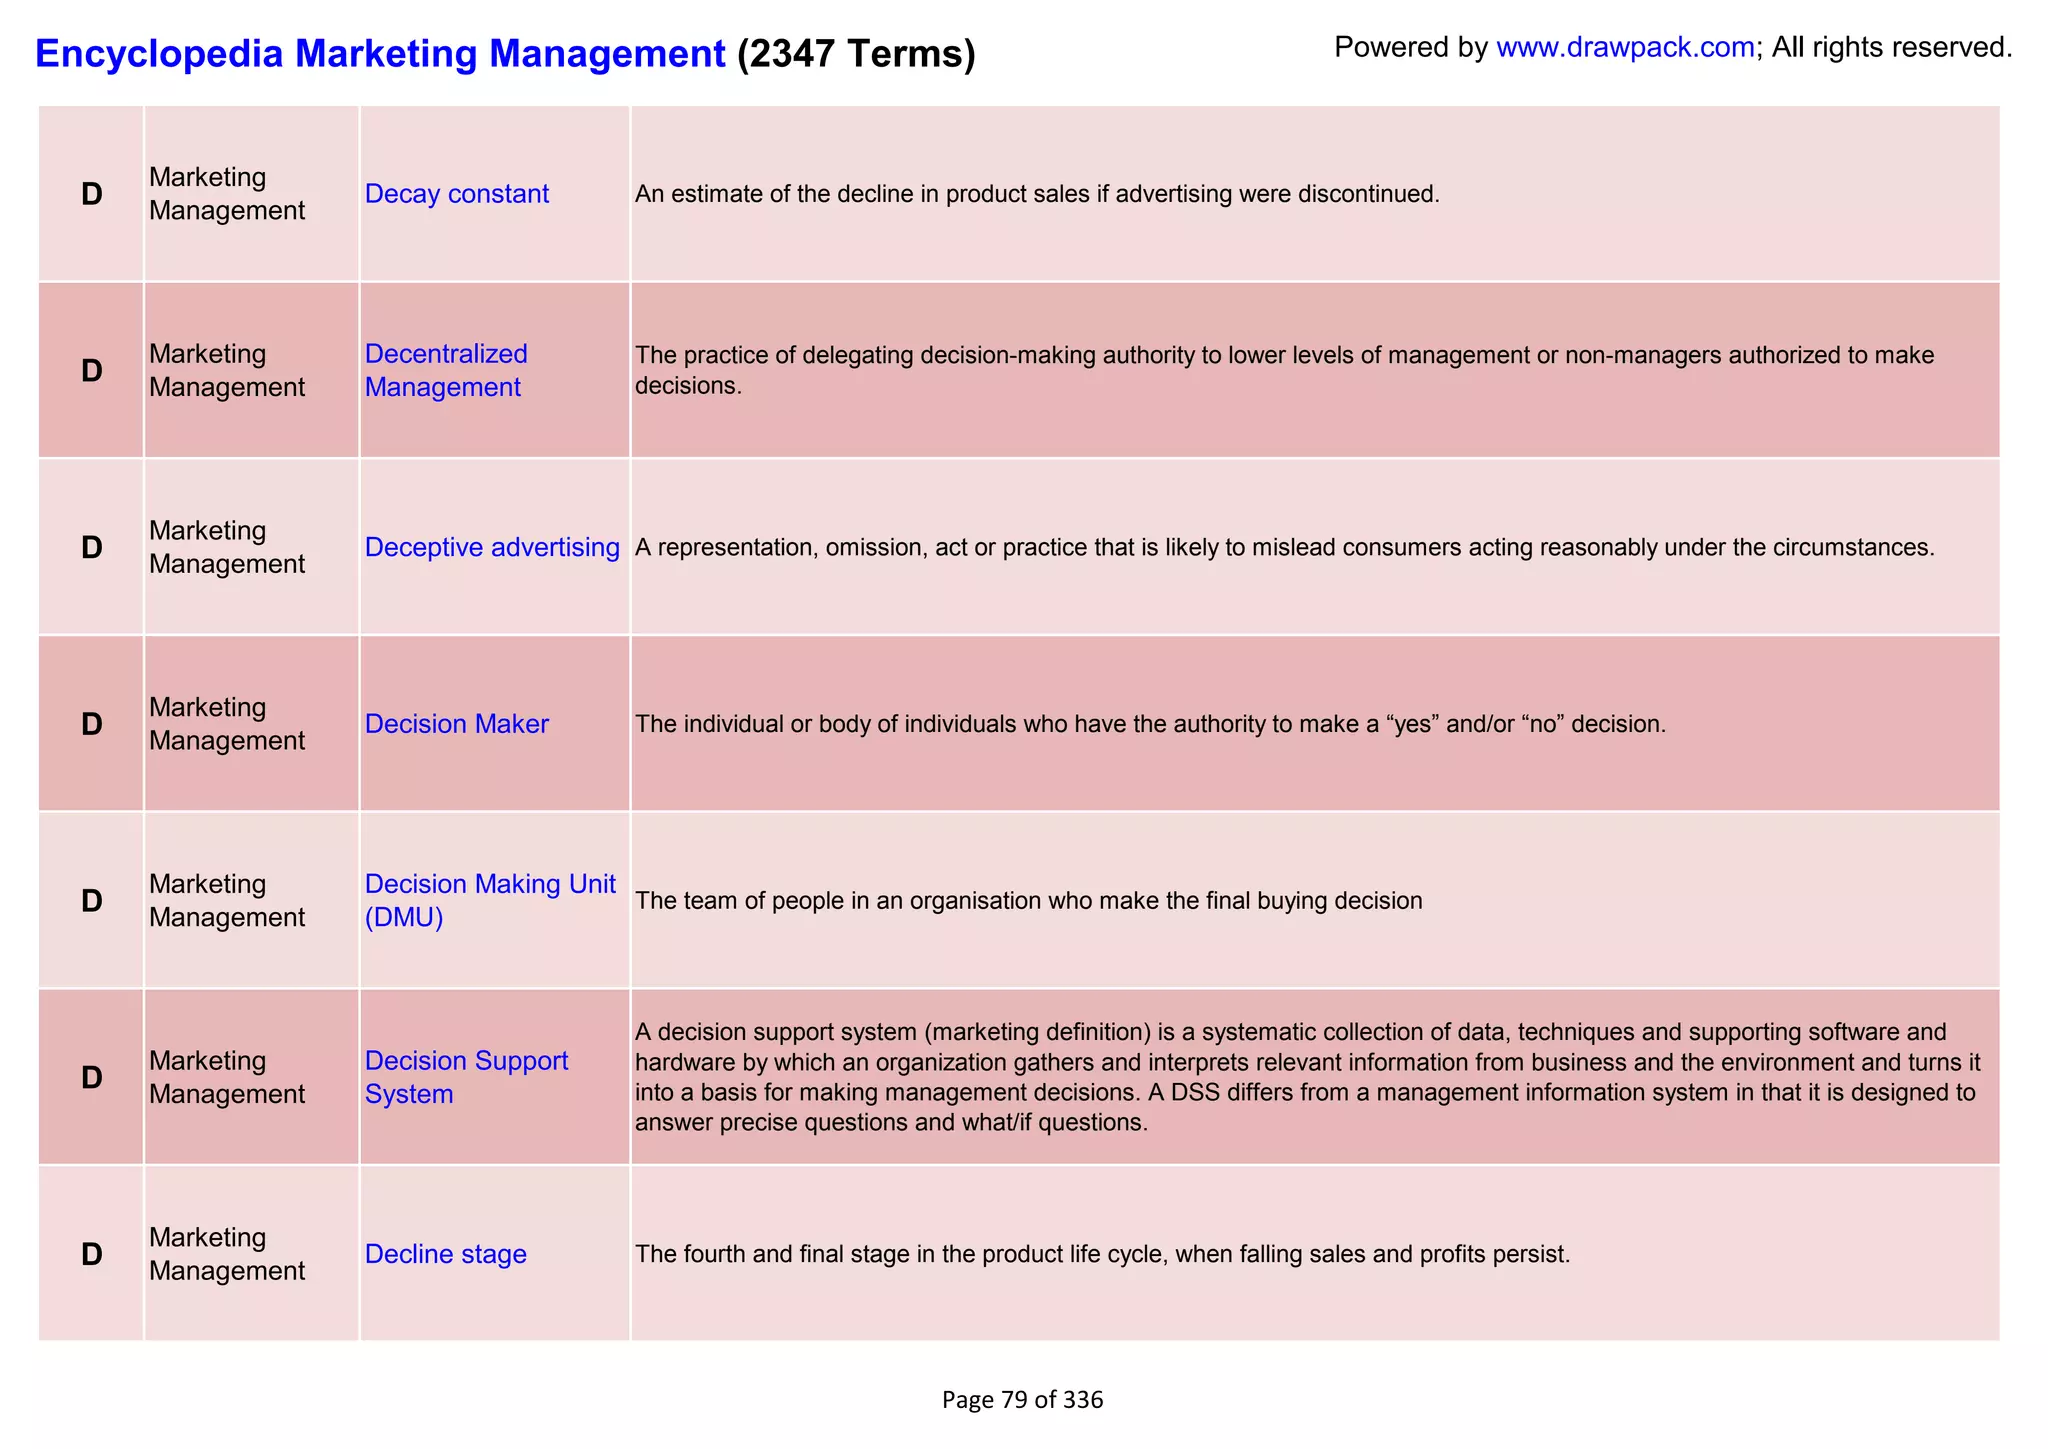The width and height of the screenshot is (2048, 1449).
Task: Click the Decline stage term link
Action: tap(445, 1254)
